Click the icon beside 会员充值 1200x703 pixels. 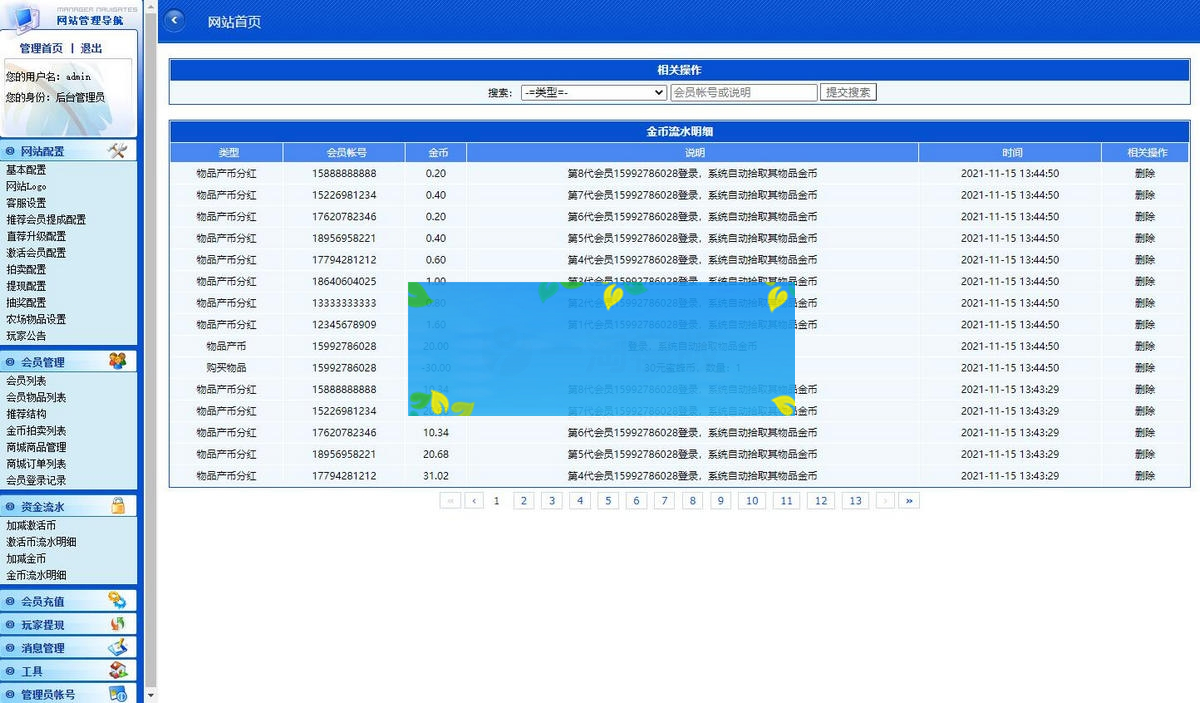[x=117, y=601]
